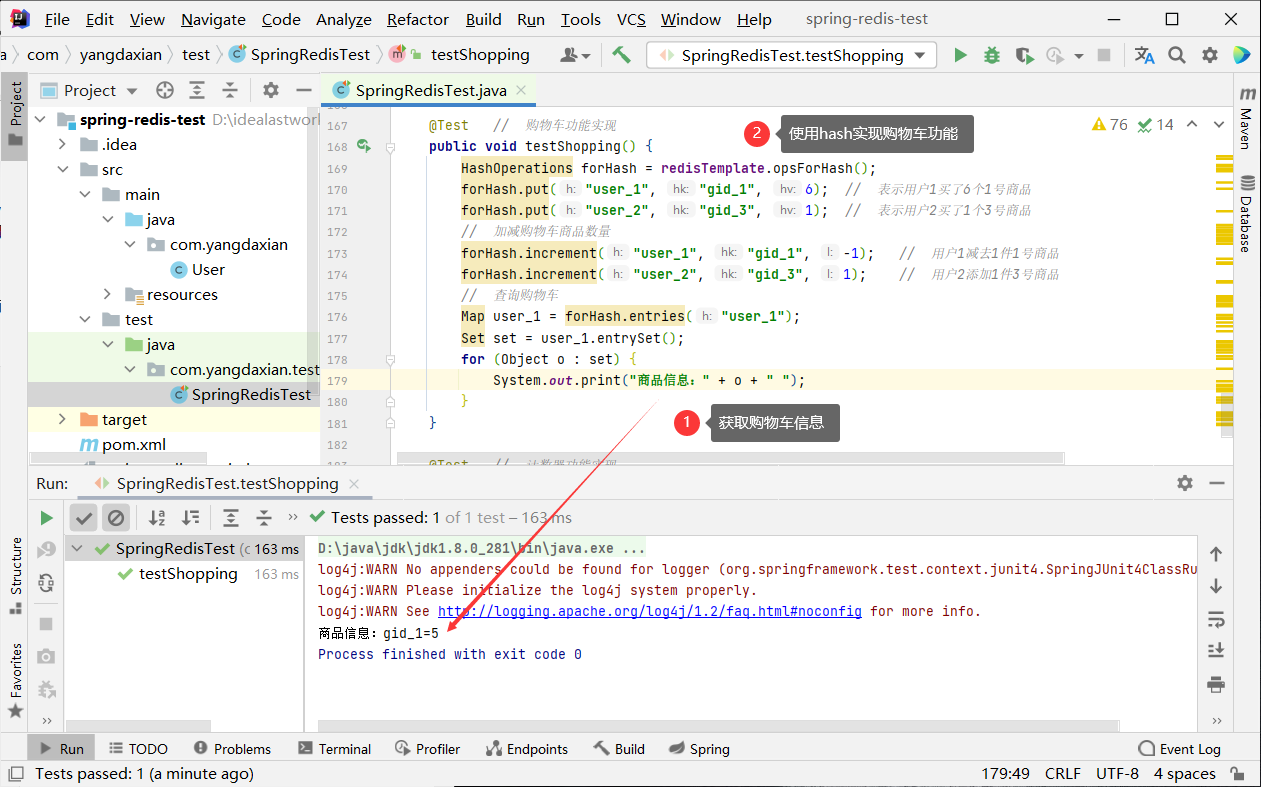Click the print icon beside console
The height and width of the screenshot is (787, 1261).
[1216, 684]
